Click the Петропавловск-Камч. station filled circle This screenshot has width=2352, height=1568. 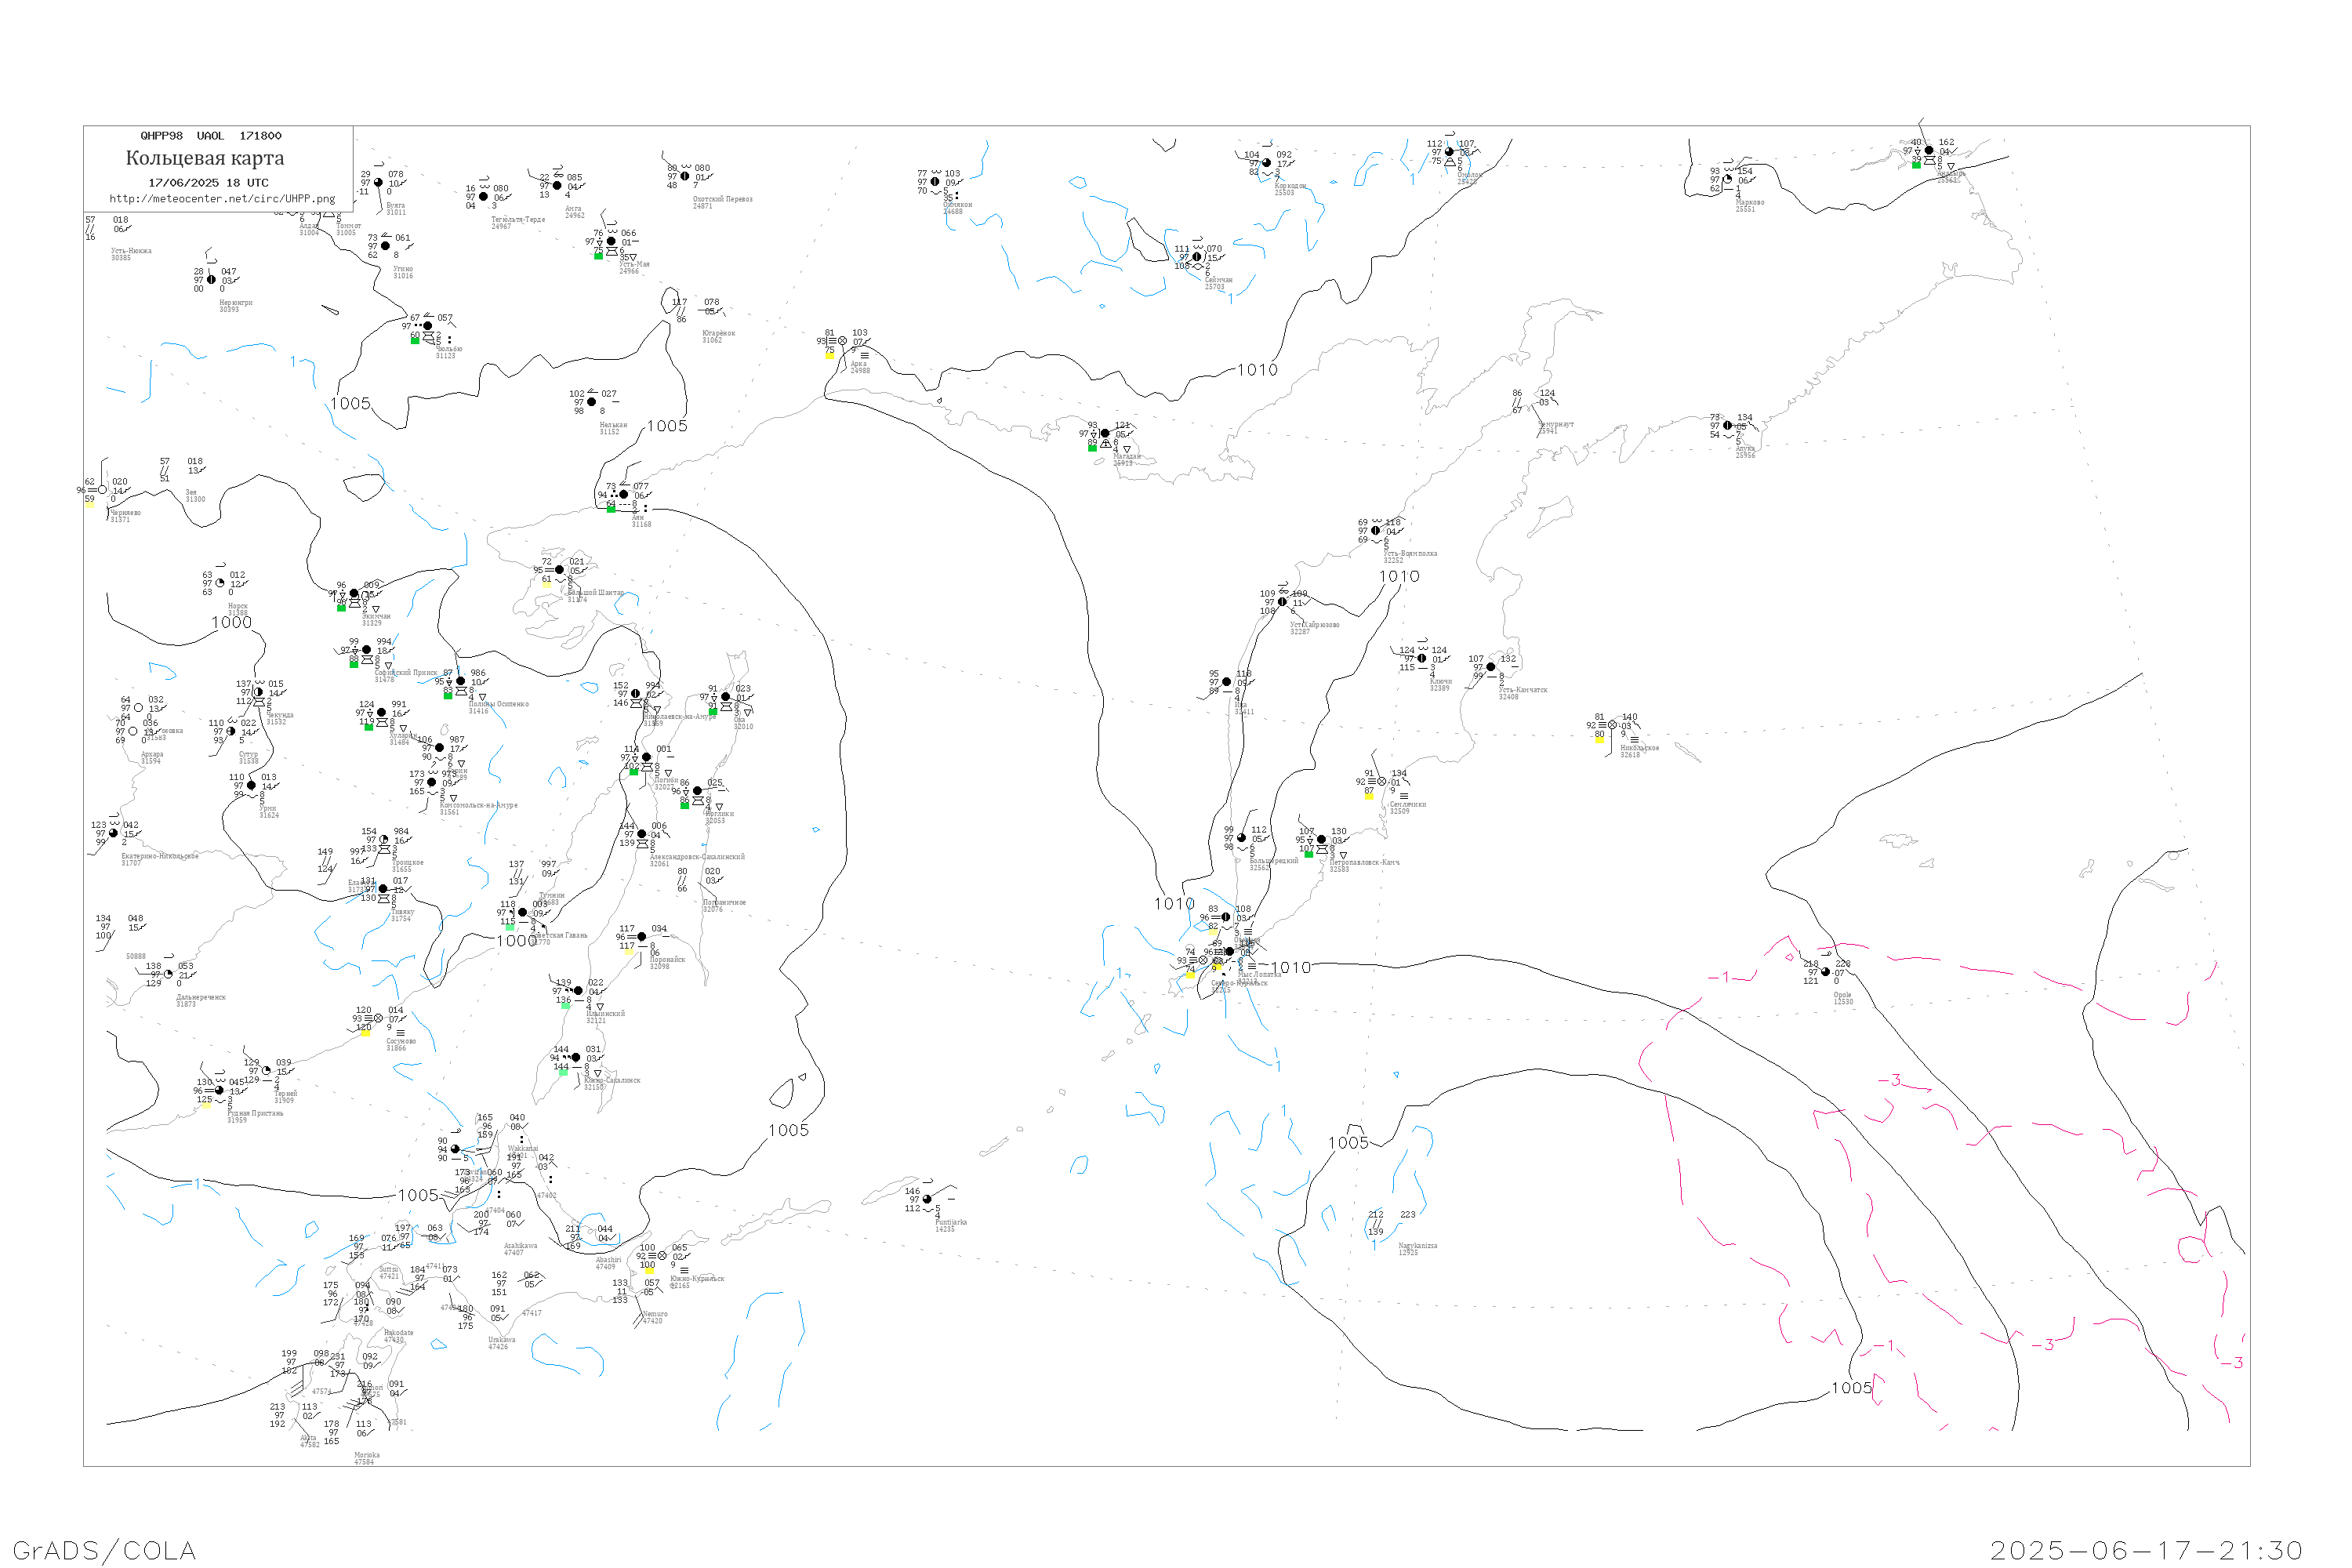pos(1321,840)
